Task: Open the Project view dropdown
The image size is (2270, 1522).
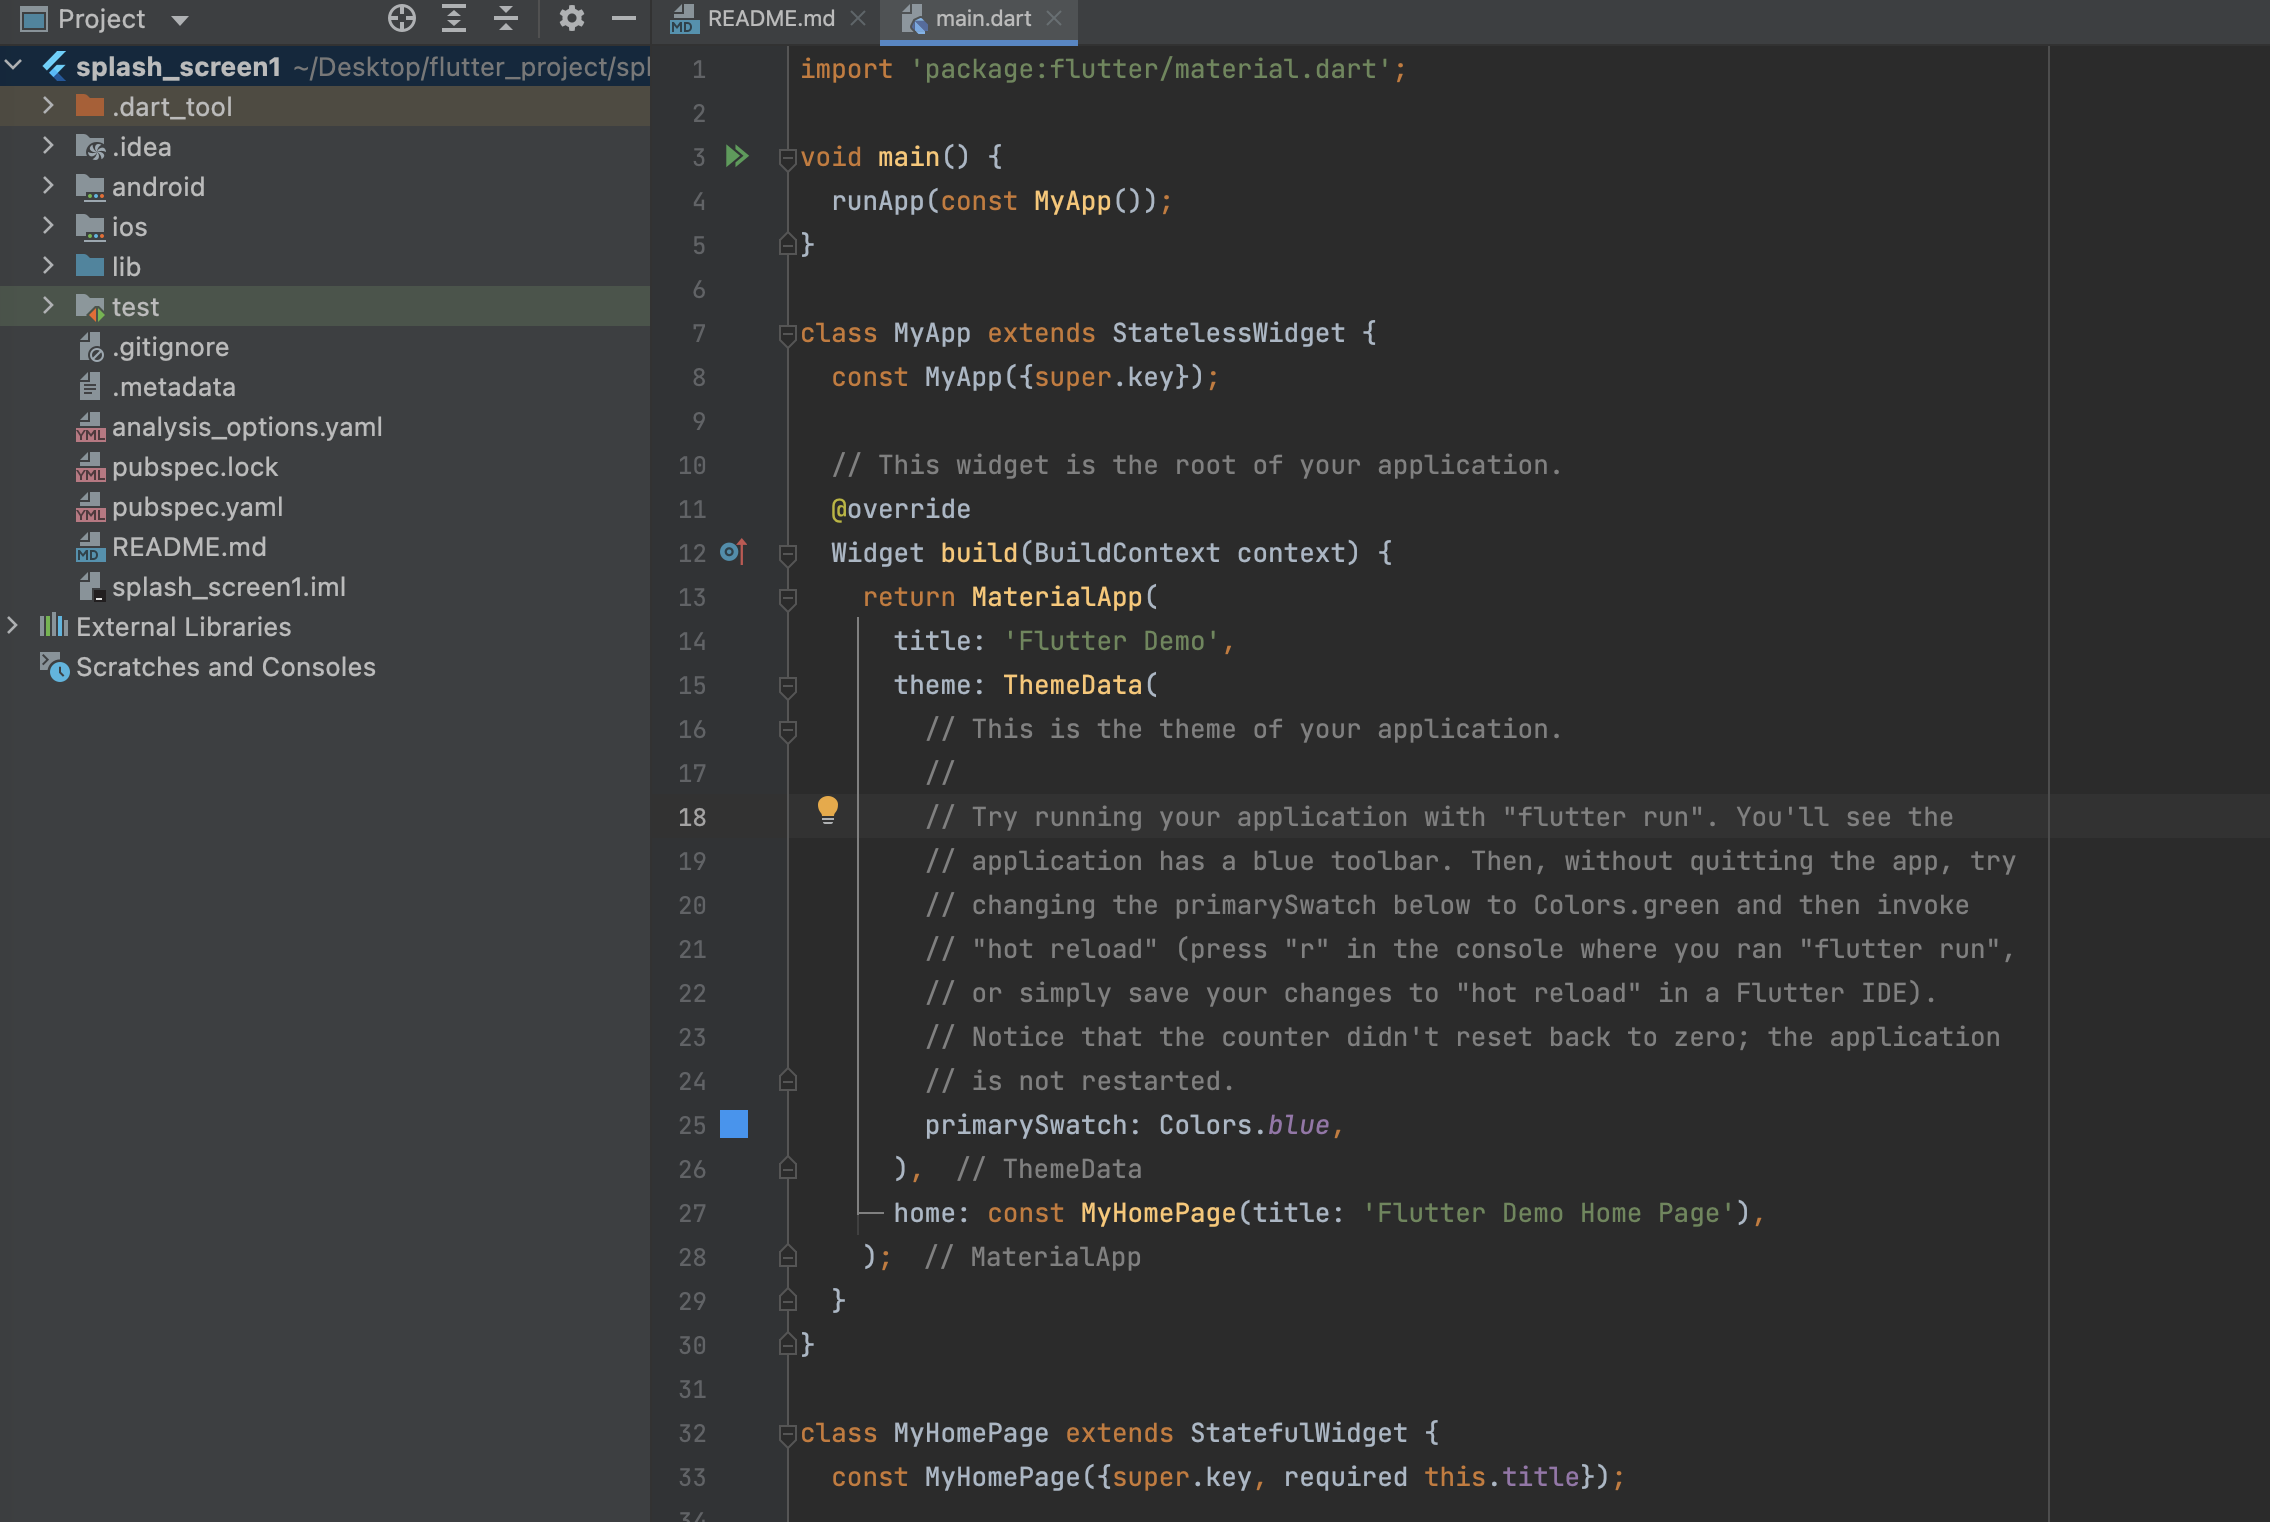Action: [x=180, y=20]
